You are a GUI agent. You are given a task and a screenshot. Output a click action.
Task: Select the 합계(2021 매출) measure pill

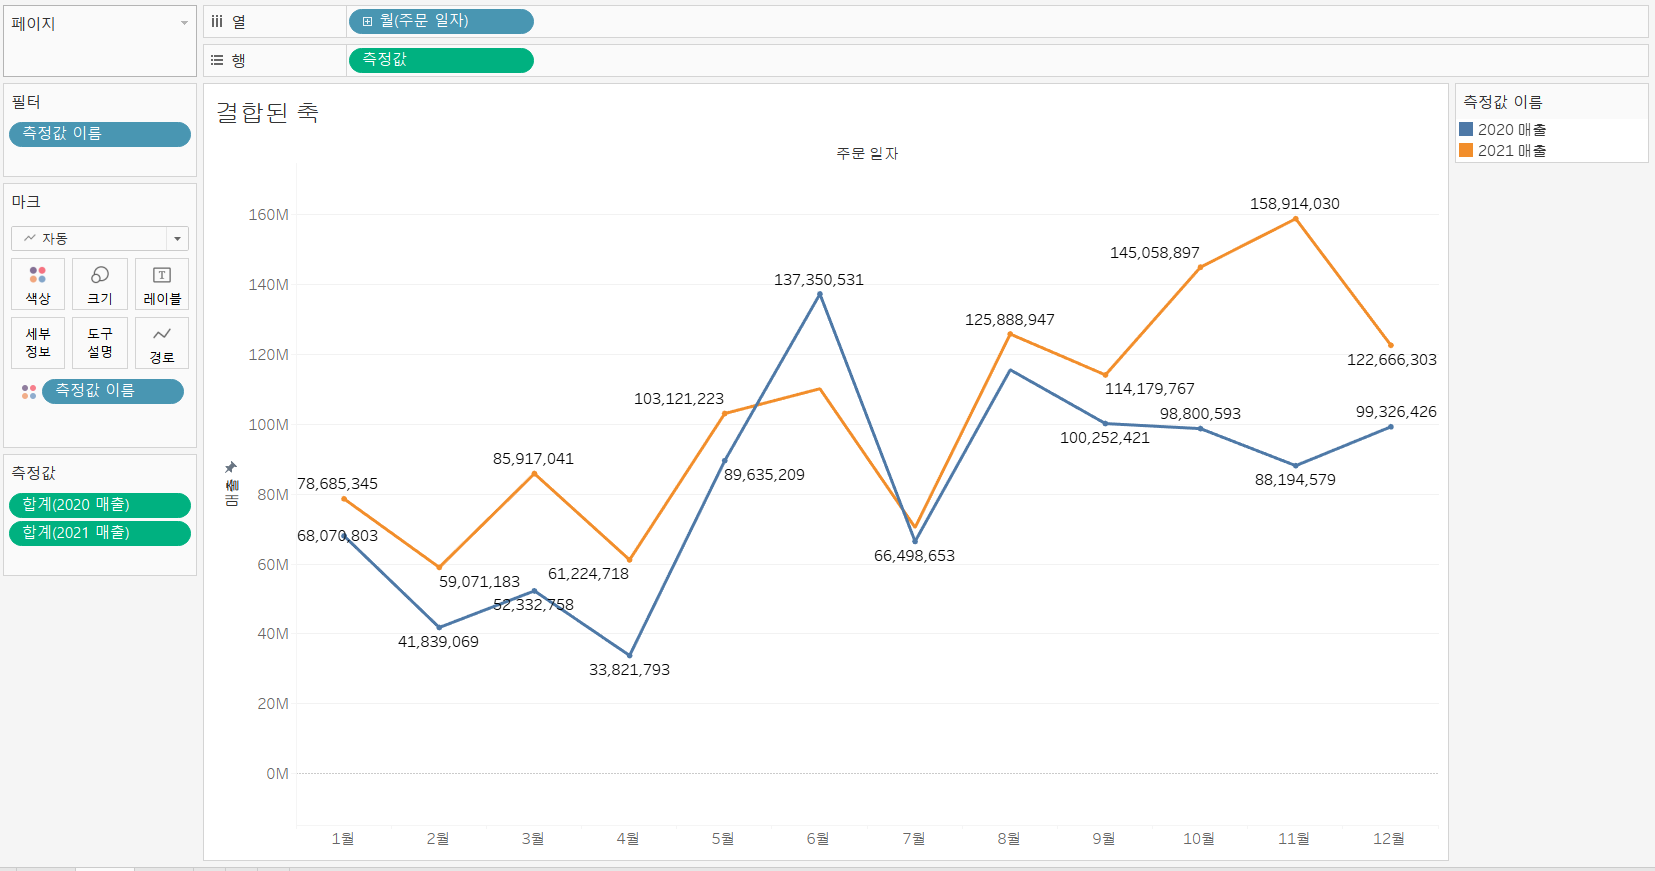tap(100, 533)
